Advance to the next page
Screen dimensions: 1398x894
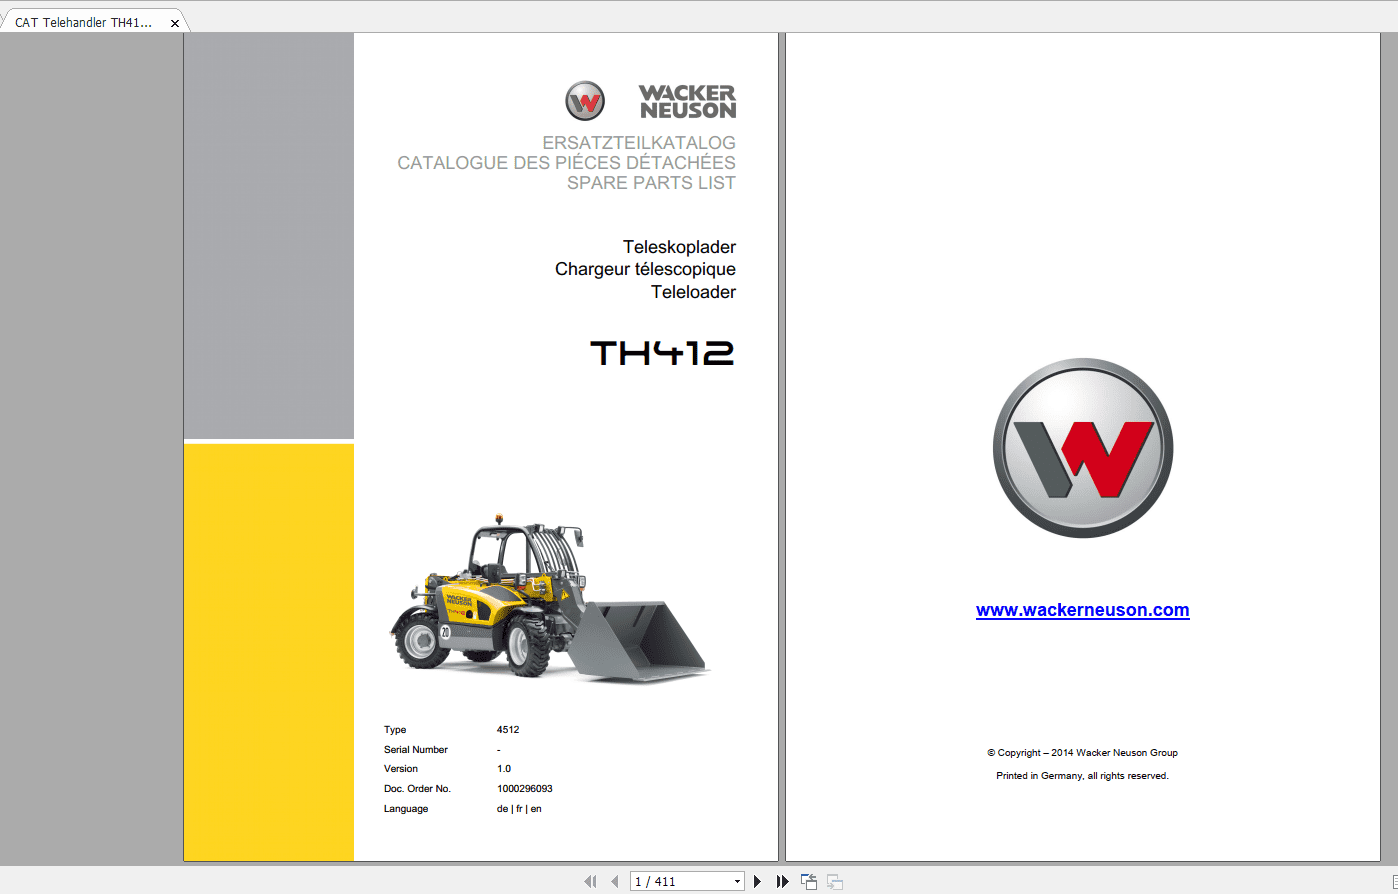click(757, 881)
